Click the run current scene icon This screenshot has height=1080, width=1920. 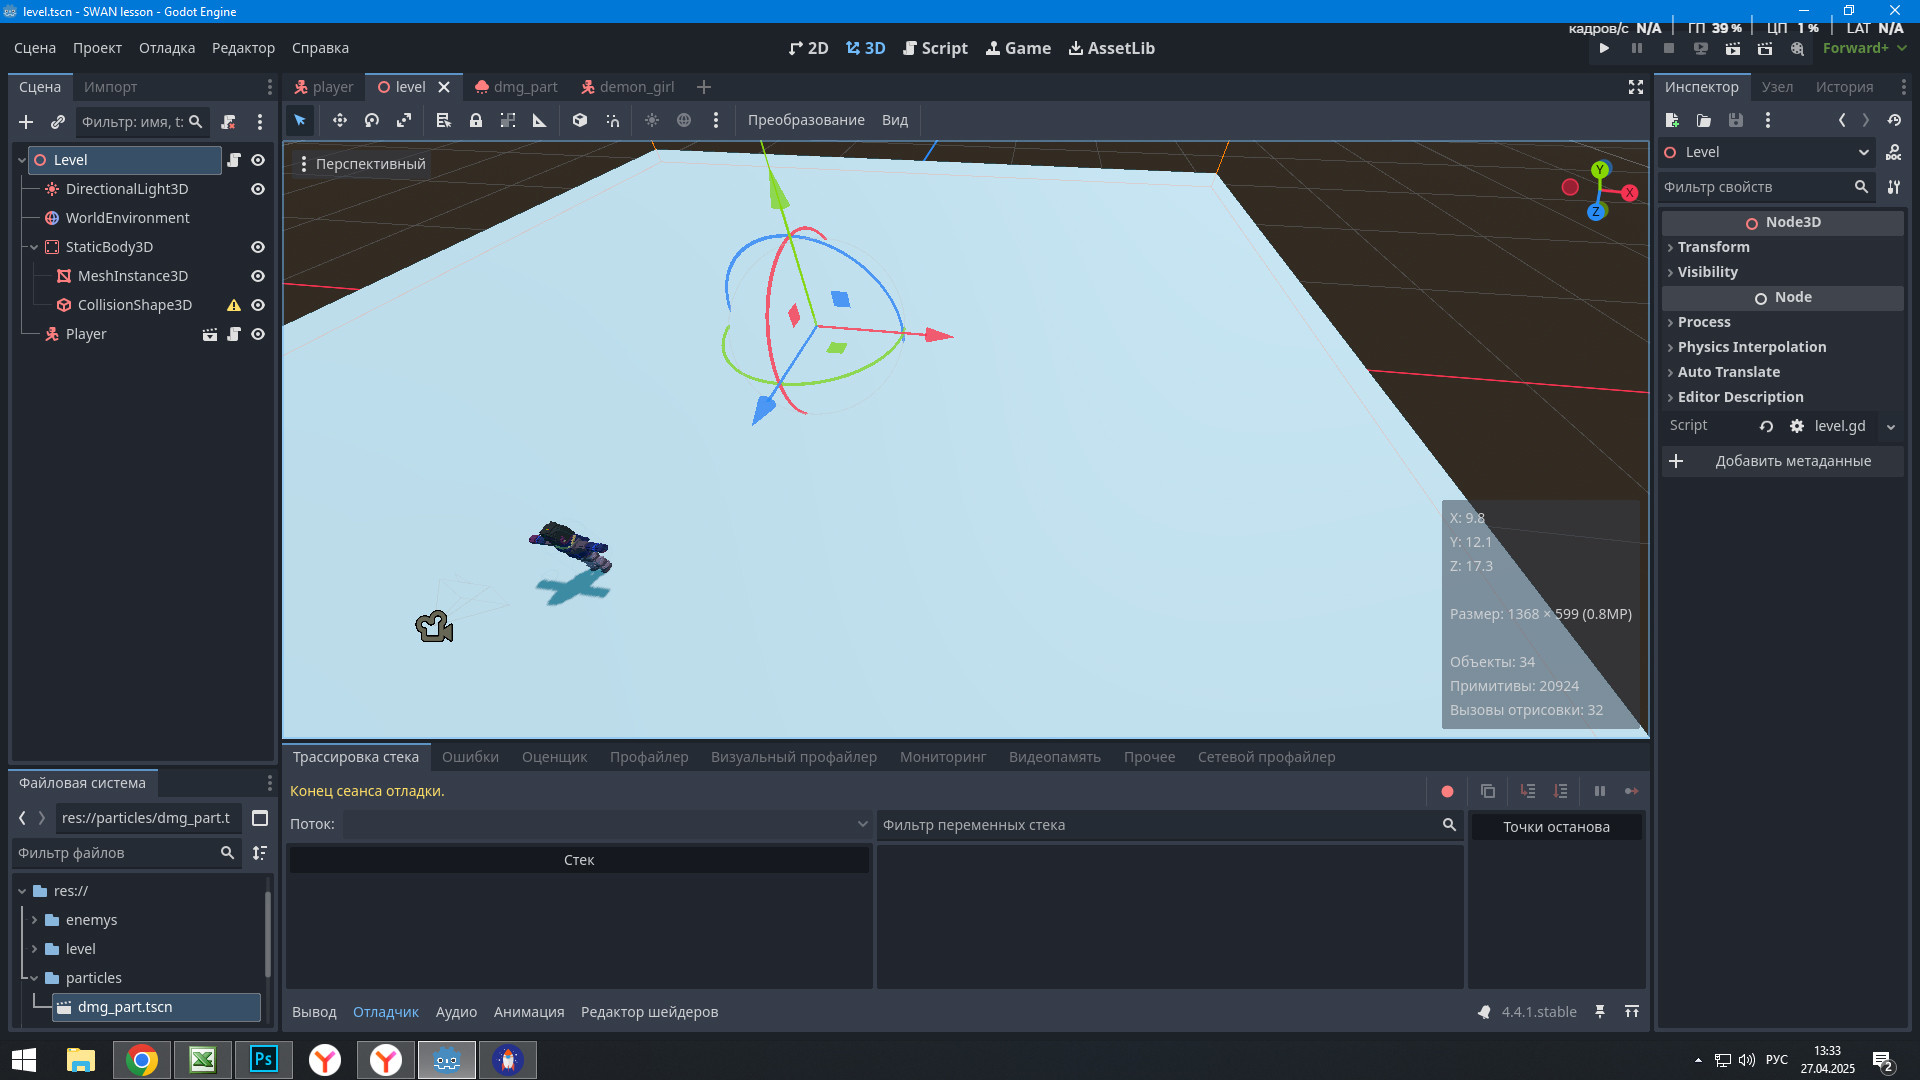point(1733,48)
